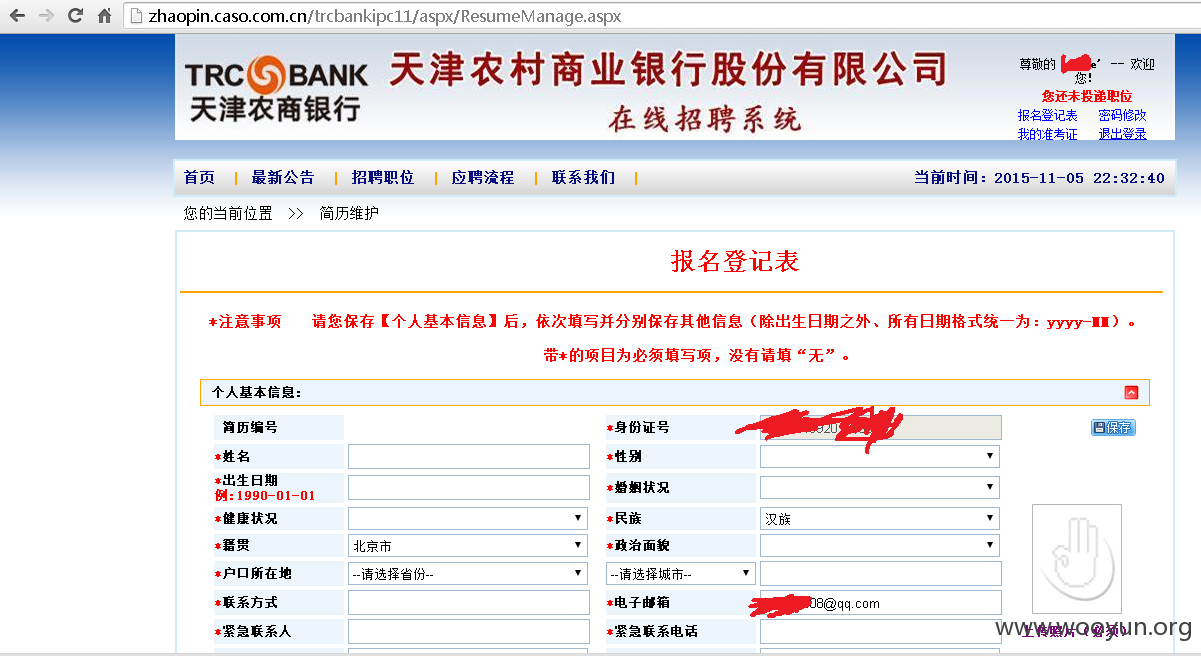
Task: Click the 在线招聘系统 banner text
Action: point(705,118)
